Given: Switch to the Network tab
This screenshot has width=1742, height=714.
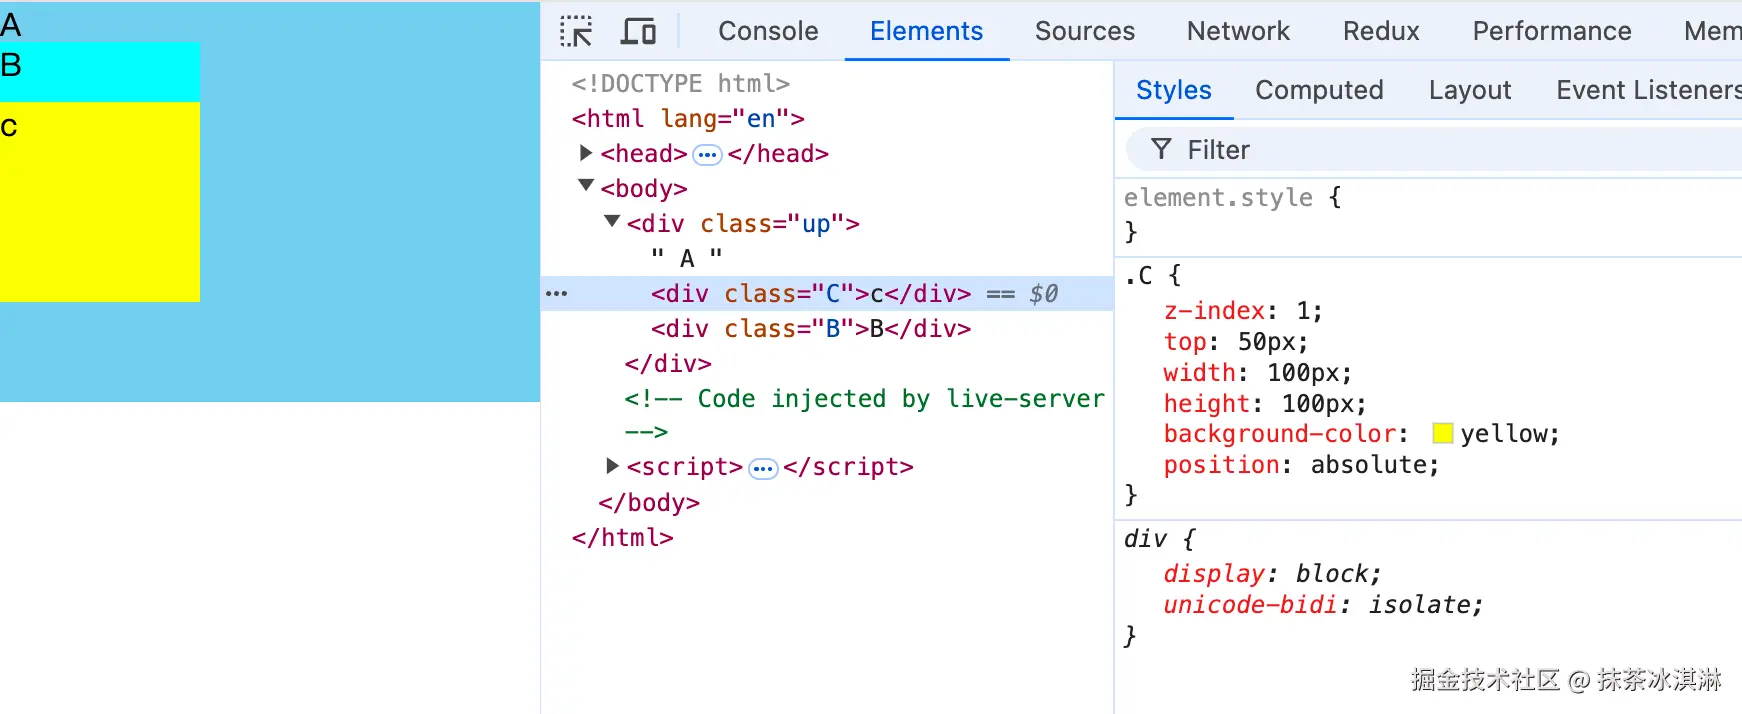Looking at the screenshot, I should click(1238, 31).
